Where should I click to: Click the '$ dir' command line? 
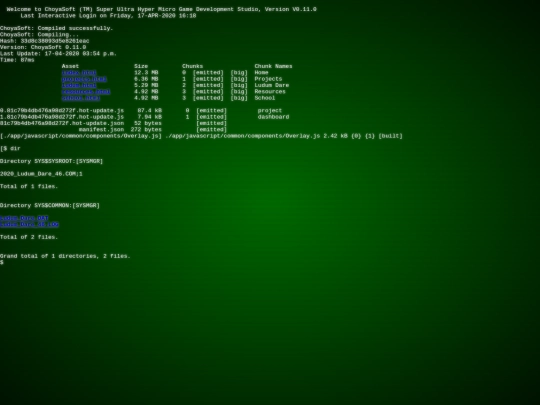pyautogui.click(x=10, y=148)
